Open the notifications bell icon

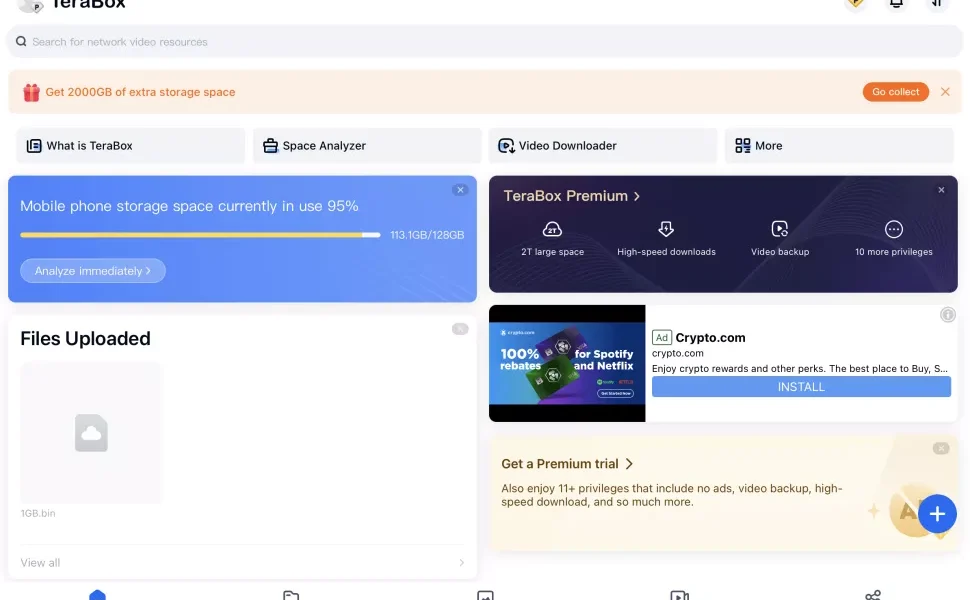(896, 3)
